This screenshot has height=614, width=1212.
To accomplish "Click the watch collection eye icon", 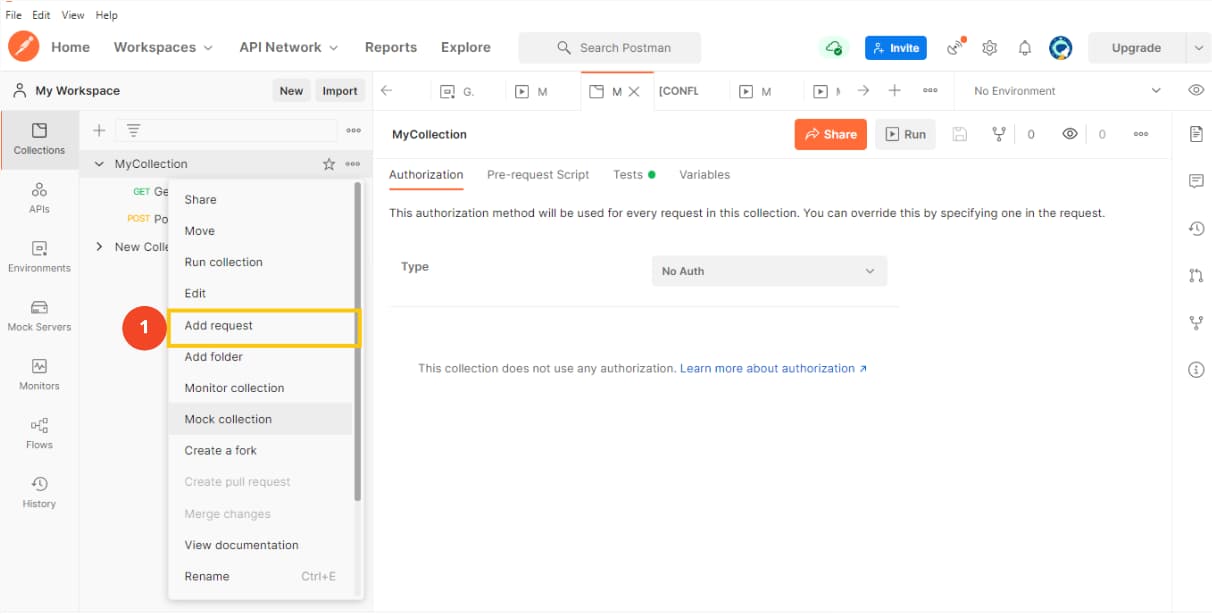I will click(x=1070, y=133).
